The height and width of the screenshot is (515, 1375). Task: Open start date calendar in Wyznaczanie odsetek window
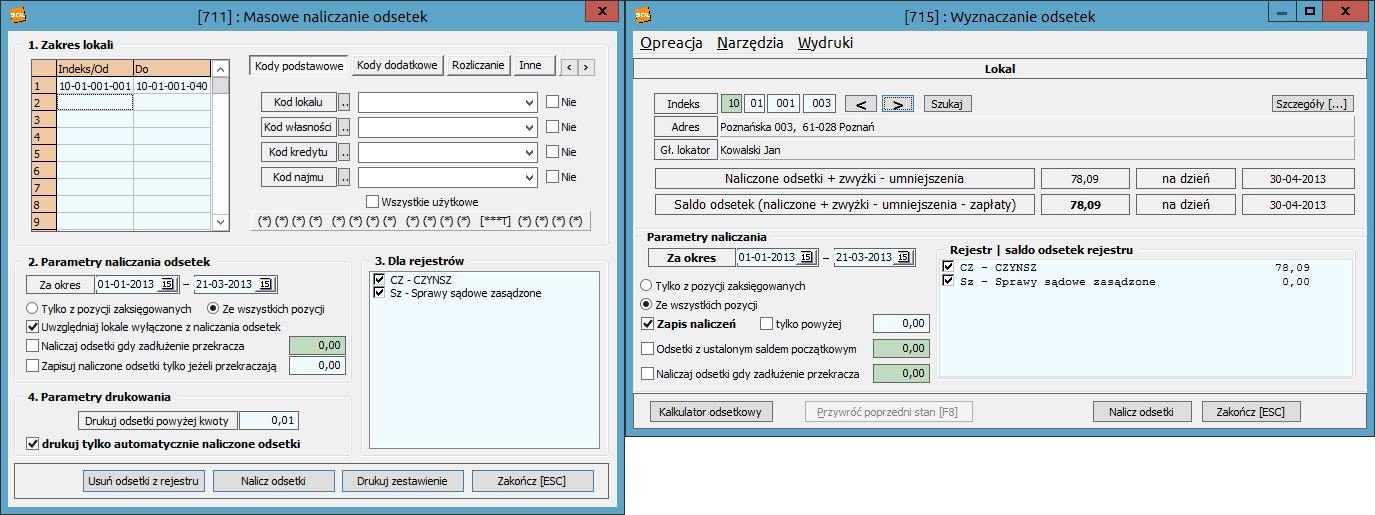(x=806, y=258)
